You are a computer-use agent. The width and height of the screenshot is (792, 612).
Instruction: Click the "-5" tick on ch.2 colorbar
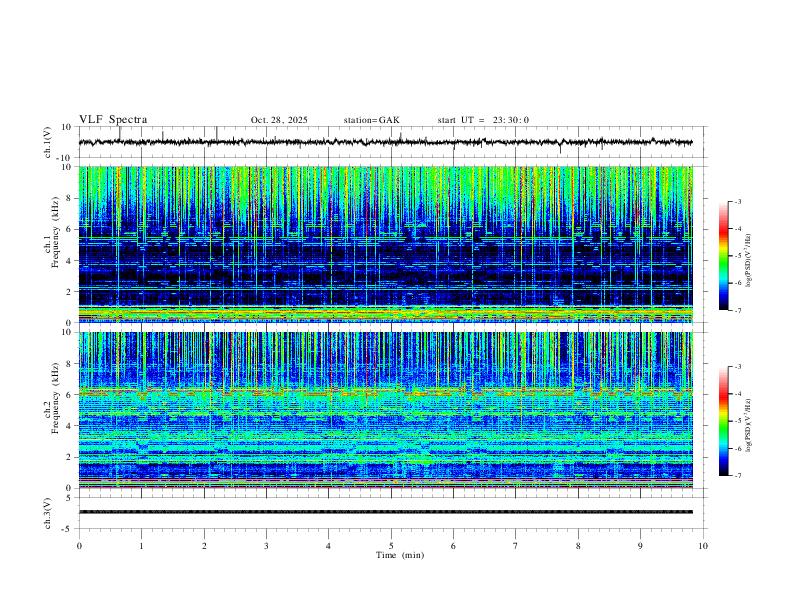tap(737, 421)
